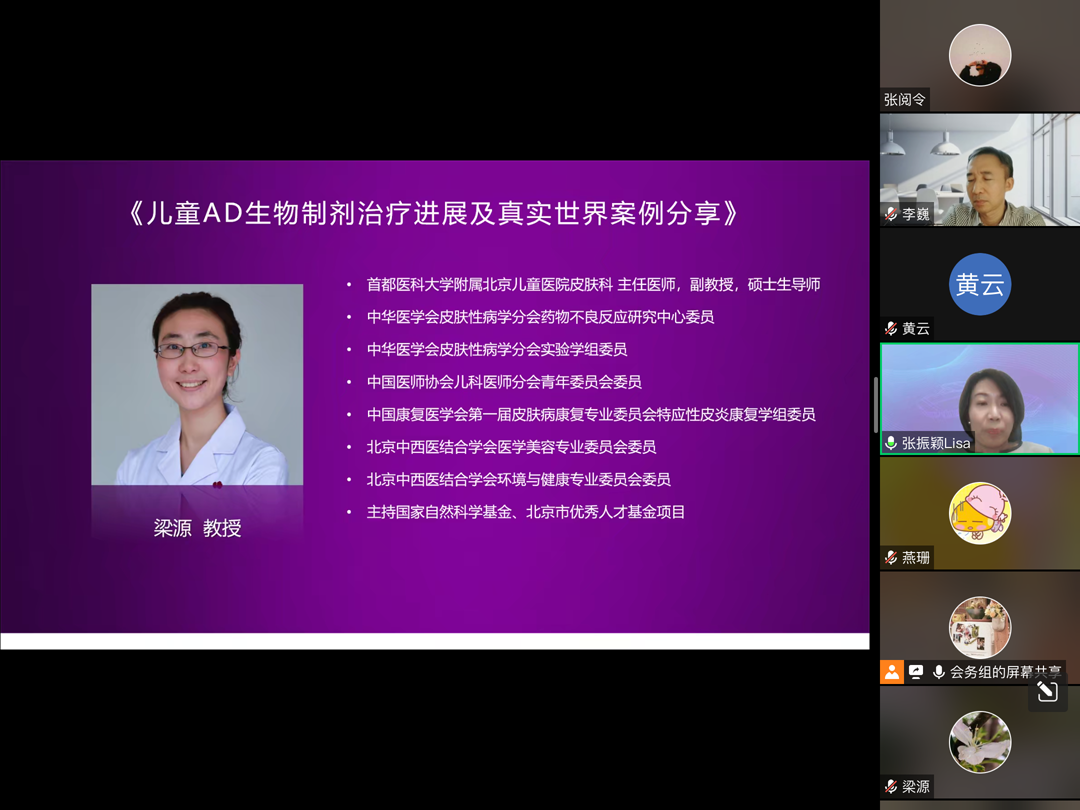Screen dimensions: 1080x810
Task: Click the participant panel scrollbar handle
Action: [x=875, y=404]
